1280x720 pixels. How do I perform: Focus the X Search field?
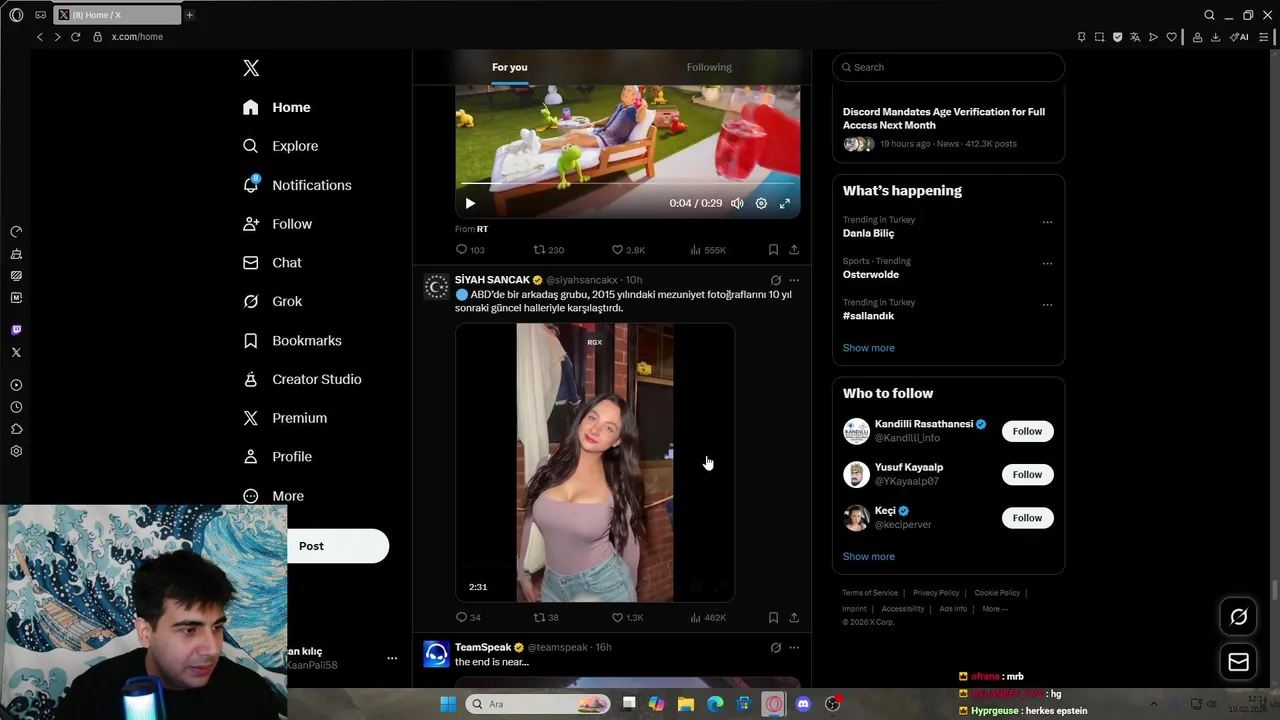(948, 67)
